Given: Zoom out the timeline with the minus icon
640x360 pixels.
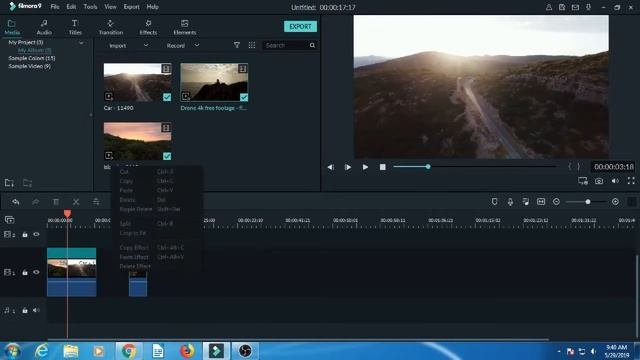Looking at the screenshot, I should pyautogui.click(x=556, y=202).
